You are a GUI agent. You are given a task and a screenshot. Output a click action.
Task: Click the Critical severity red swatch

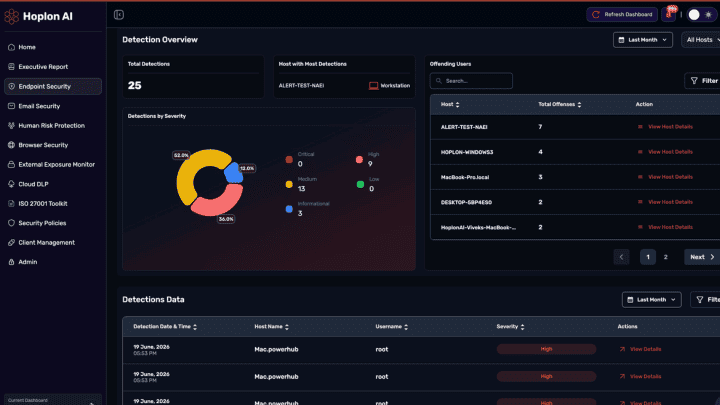coord(289,160)
